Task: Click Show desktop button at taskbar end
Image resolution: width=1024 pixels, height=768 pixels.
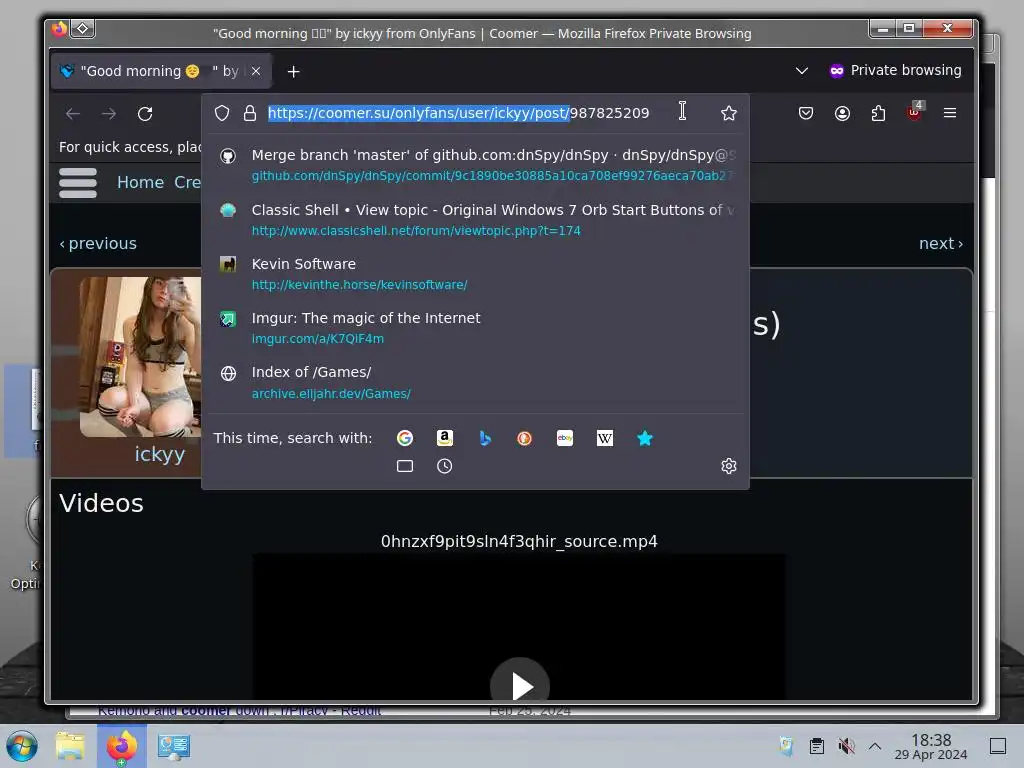Action: (x=998, y=746)
